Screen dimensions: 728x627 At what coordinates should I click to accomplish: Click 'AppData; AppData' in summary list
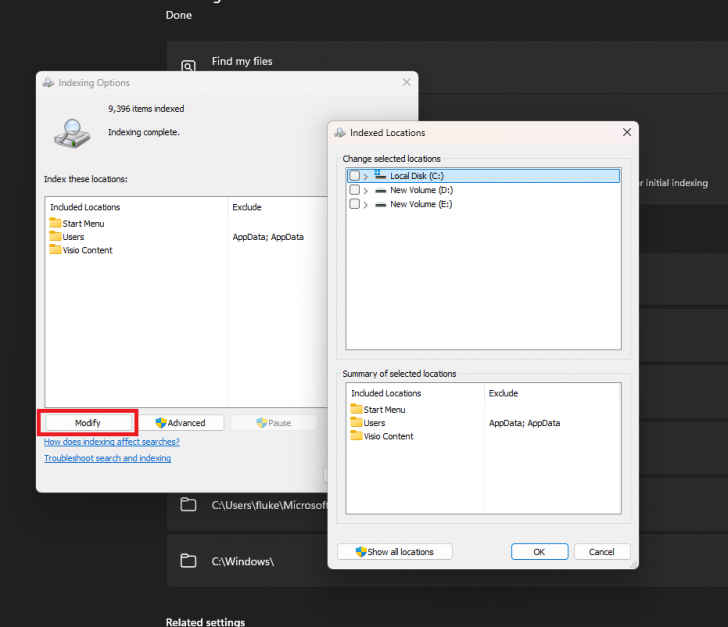click(525, 423)
